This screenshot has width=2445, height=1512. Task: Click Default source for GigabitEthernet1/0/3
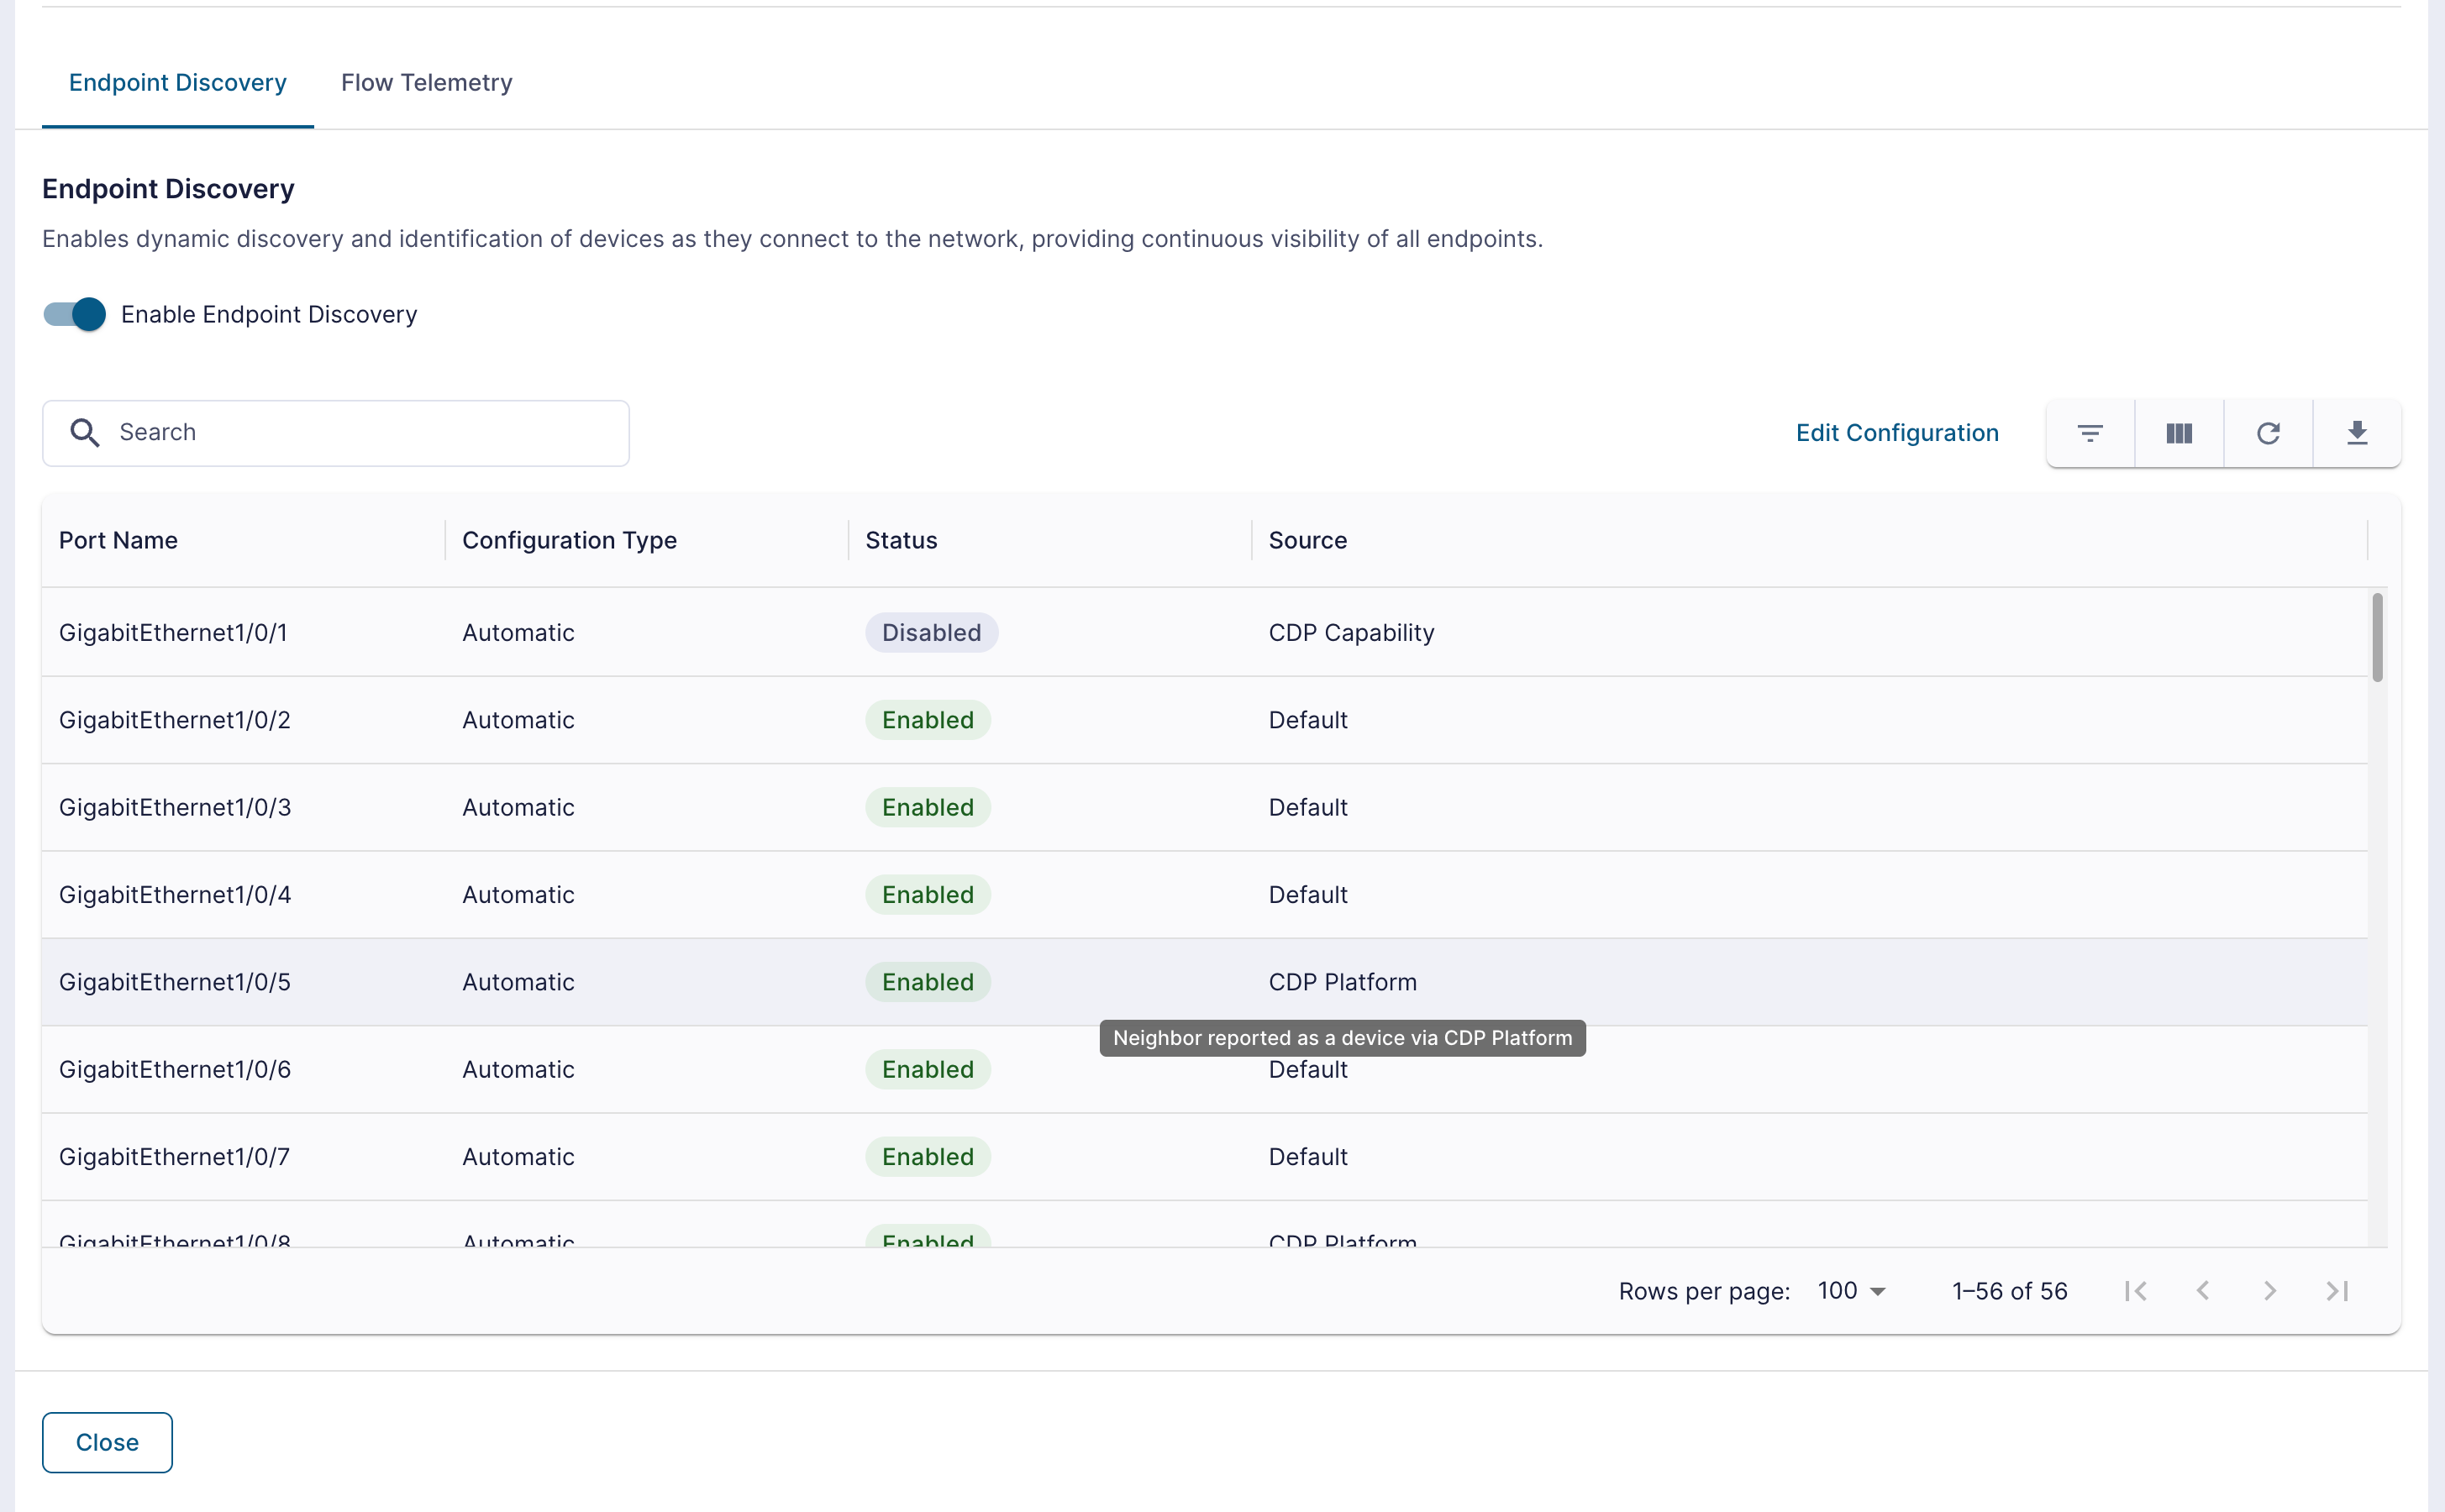pyautogui.click(x=1308, y=807)
